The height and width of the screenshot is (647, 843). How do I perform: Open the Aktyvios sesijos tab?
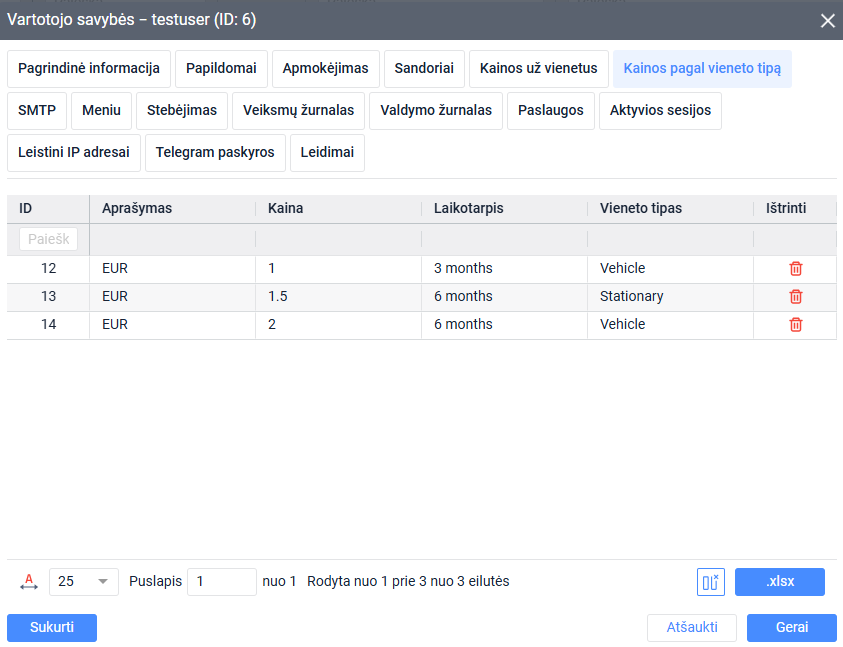pos(660,111)
